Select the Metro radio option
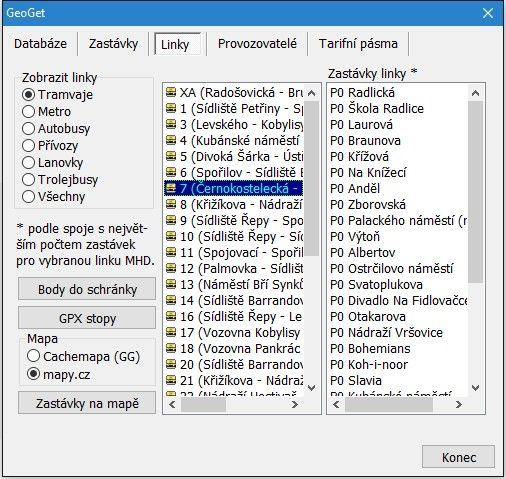Viewport: 506px width, 479px height. point(46,111)
